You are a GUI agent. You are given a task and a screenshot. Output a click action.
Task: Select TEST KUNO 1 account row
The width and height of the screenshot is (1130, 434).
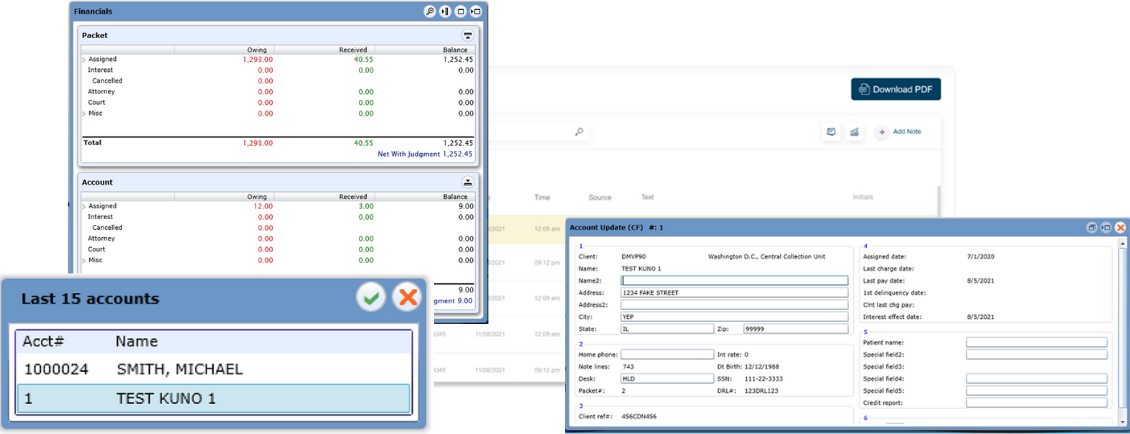click(x=212, y=398)
